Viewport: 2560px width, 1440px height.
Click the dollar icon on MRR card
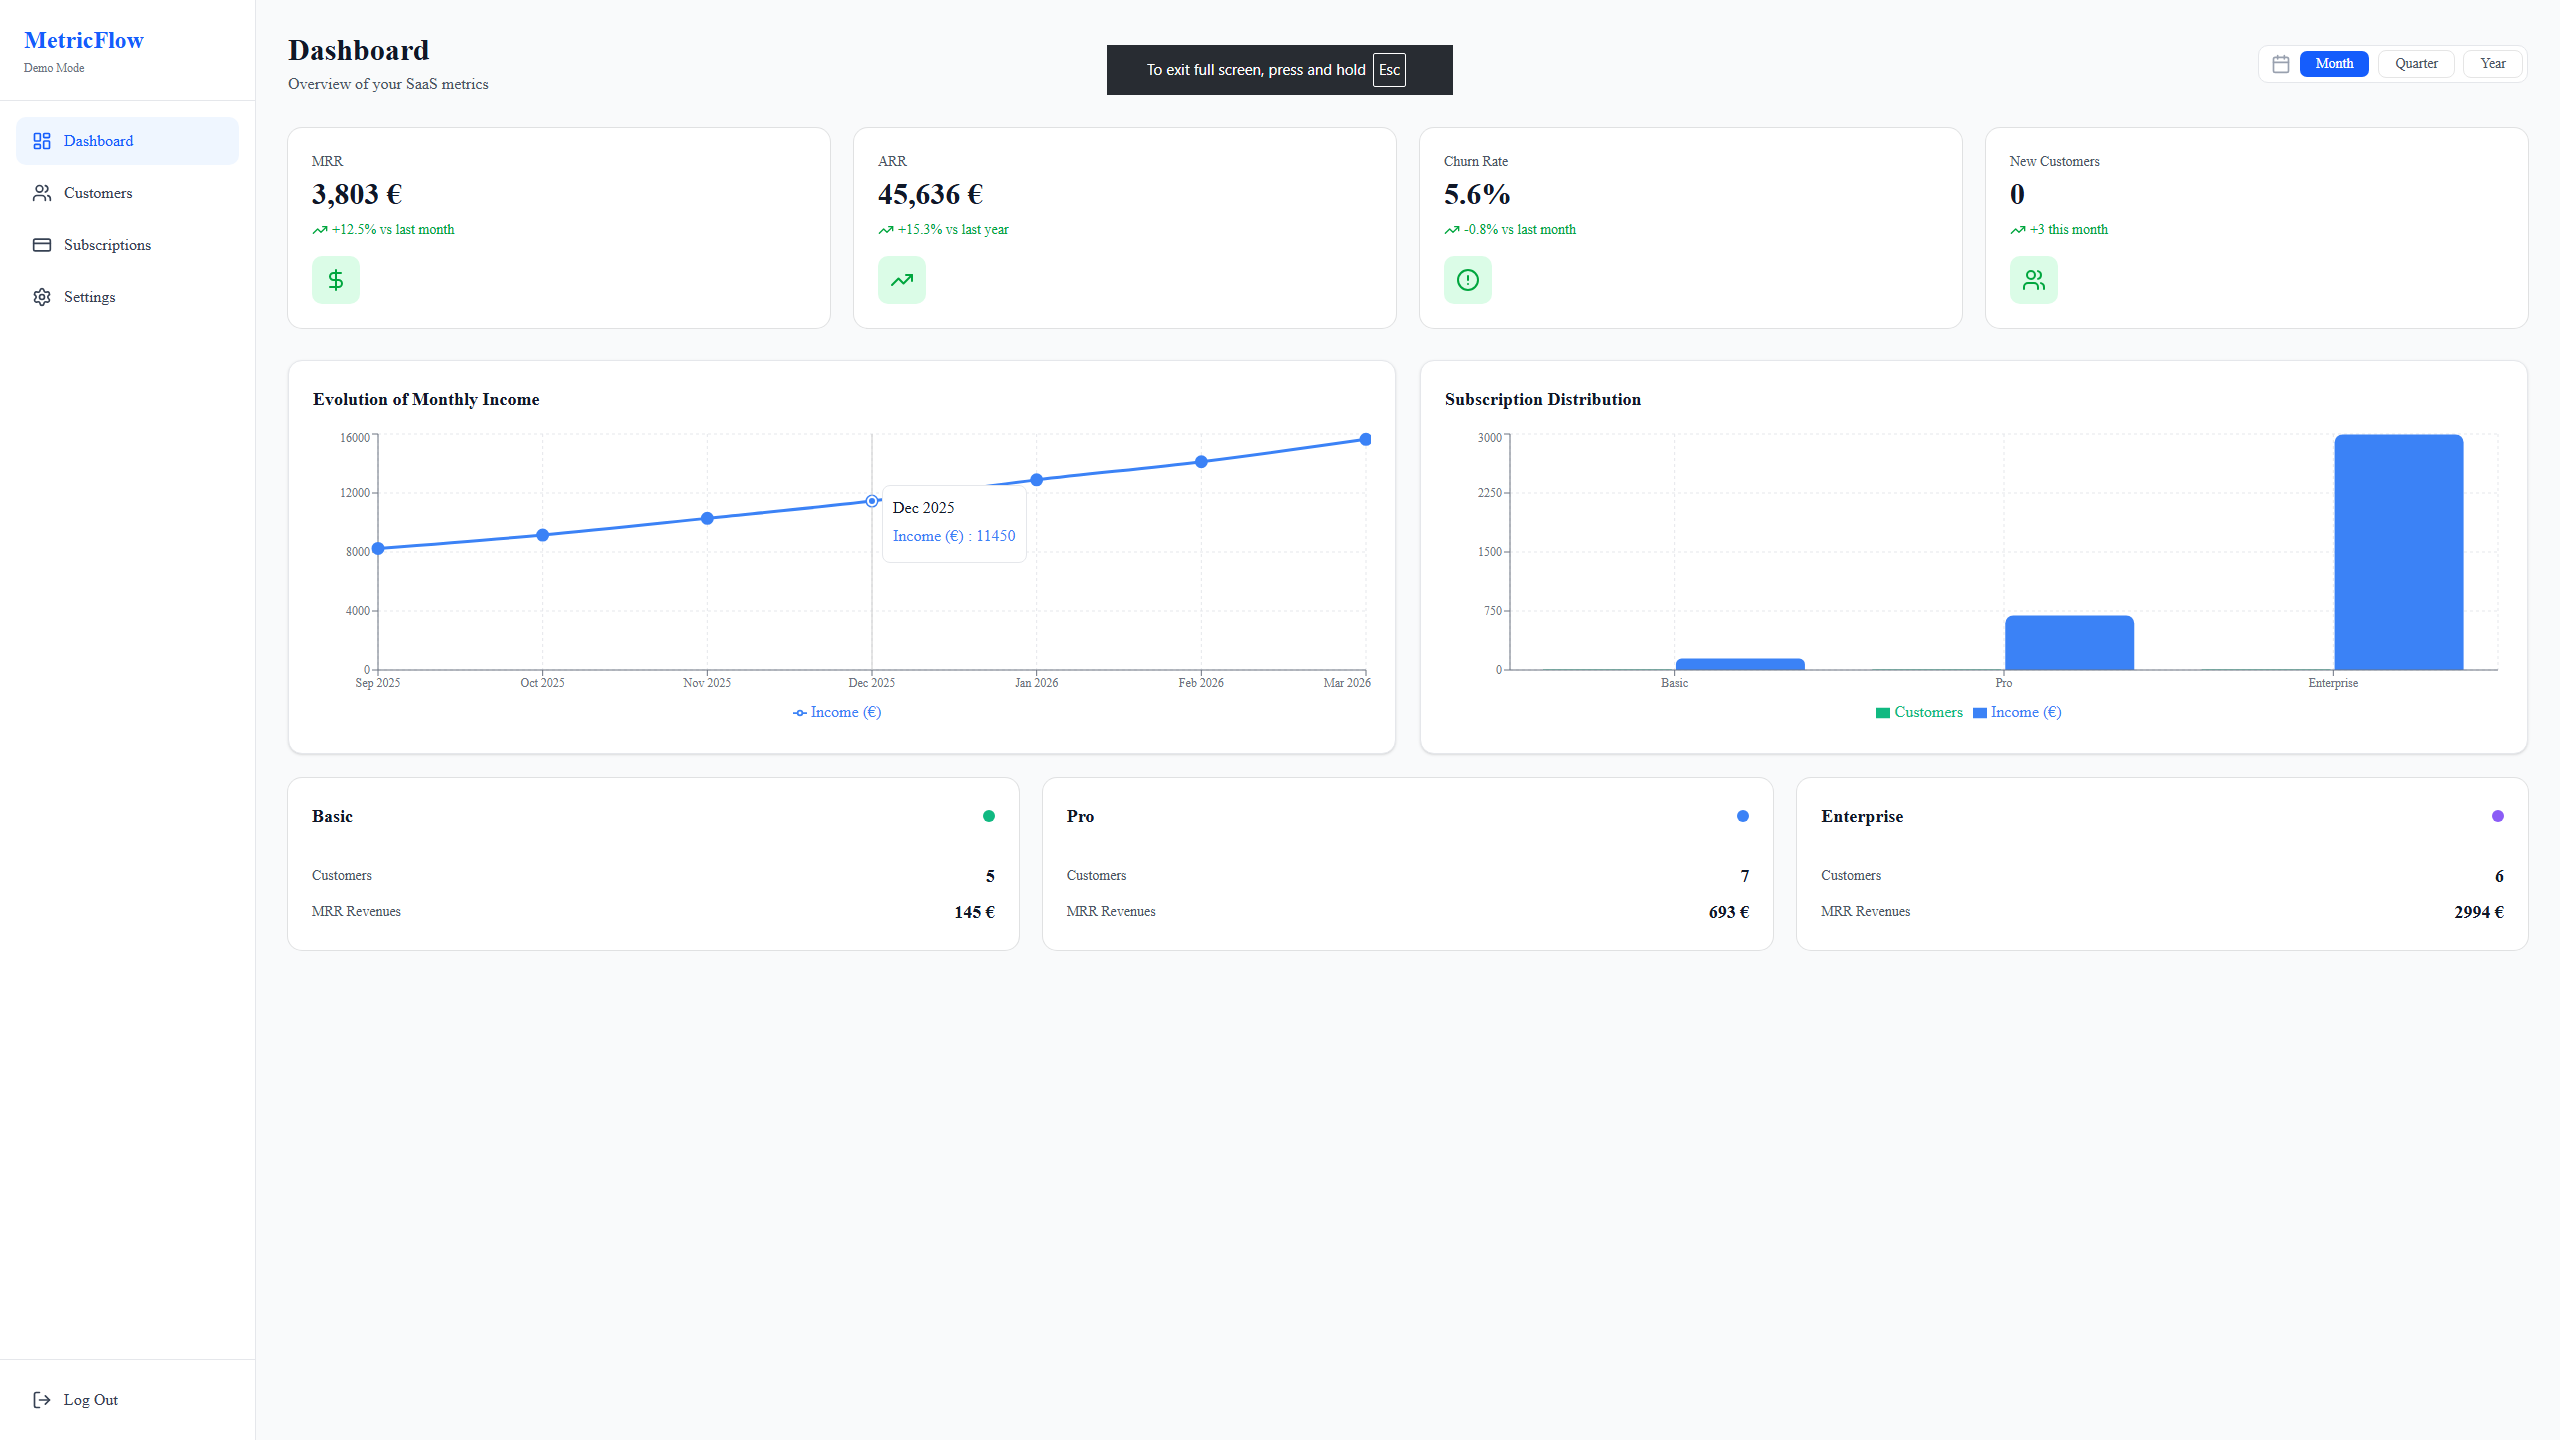click(x=335, y=280)
